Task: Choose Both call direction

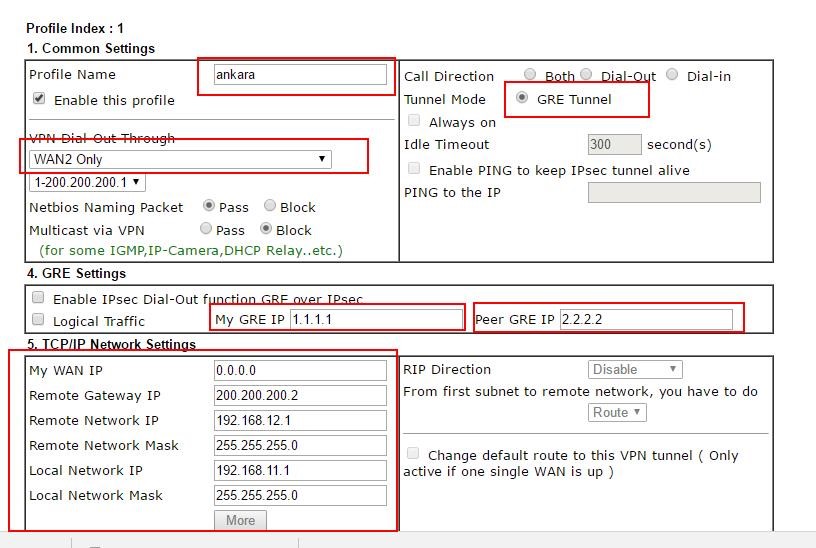Action: pos(530,75)
